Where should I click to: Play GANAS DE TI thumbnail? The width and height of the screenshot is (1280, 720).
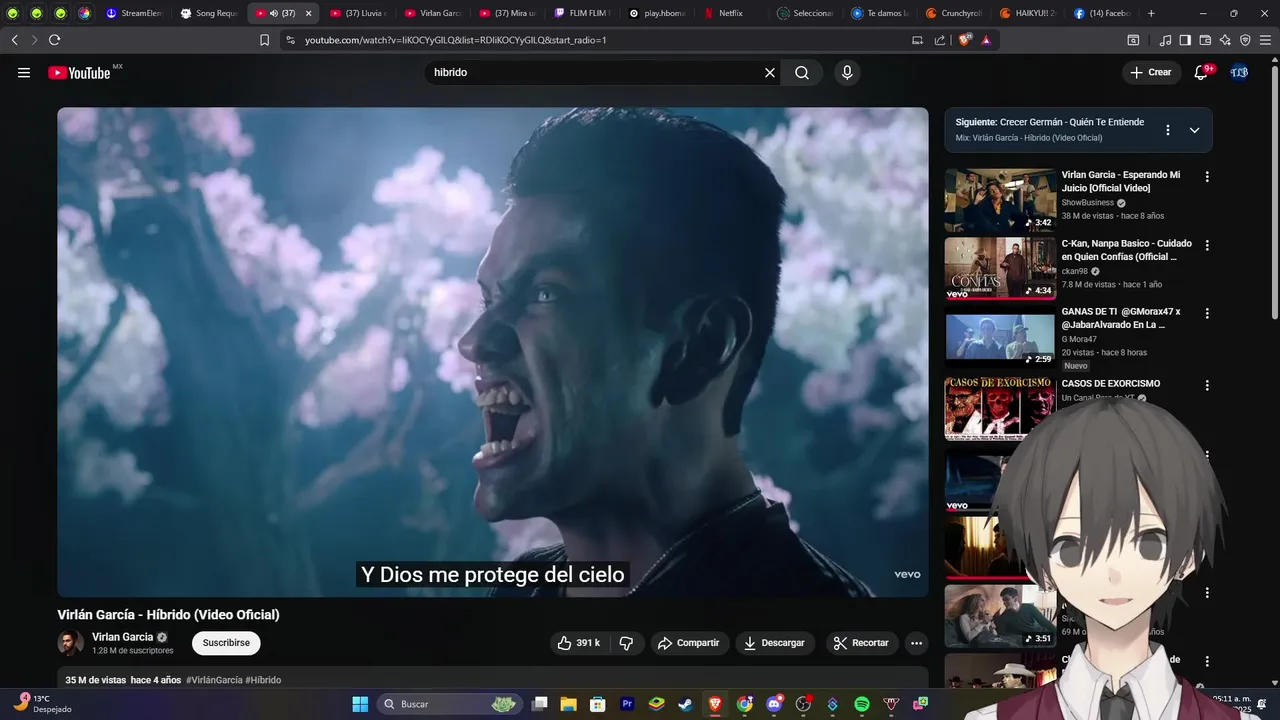1000,337
